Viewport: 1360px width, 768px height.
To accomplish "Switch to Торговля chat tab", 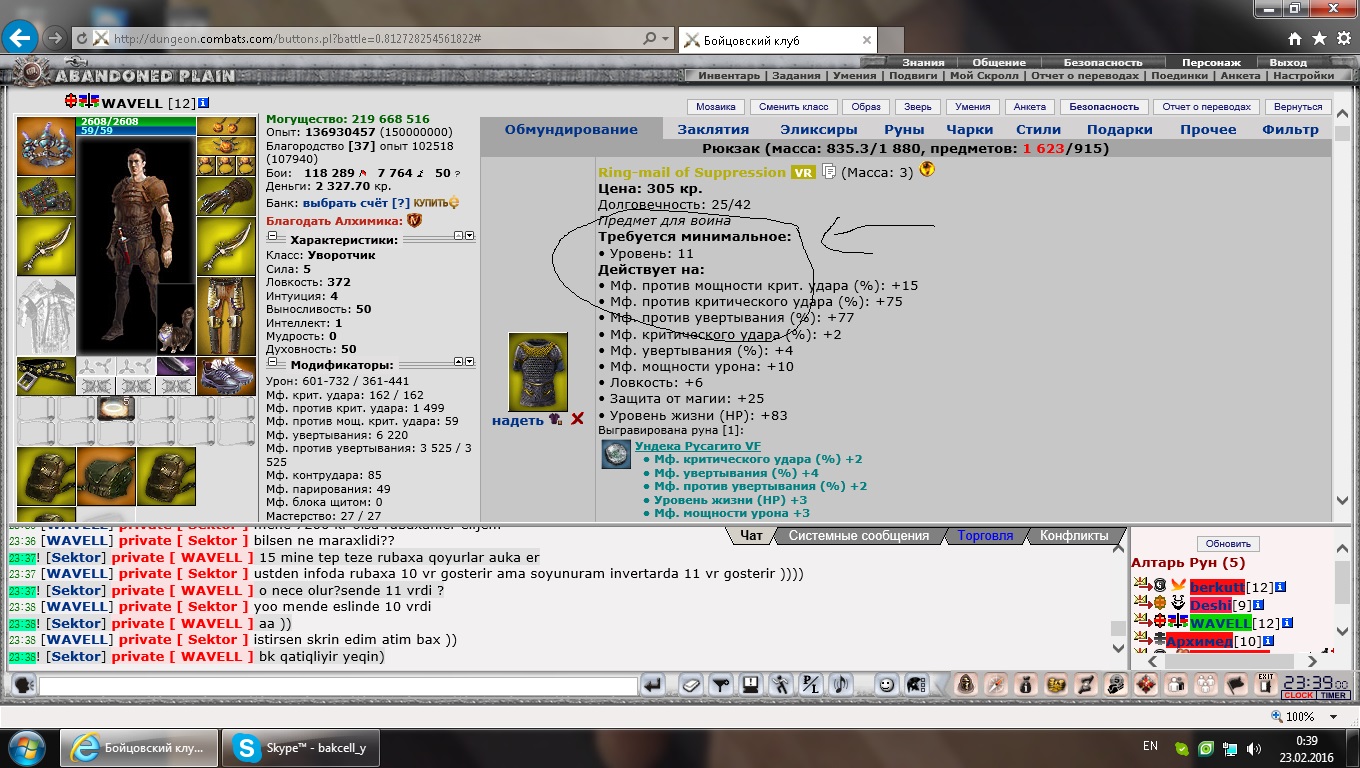I will (x=985, y=536).
